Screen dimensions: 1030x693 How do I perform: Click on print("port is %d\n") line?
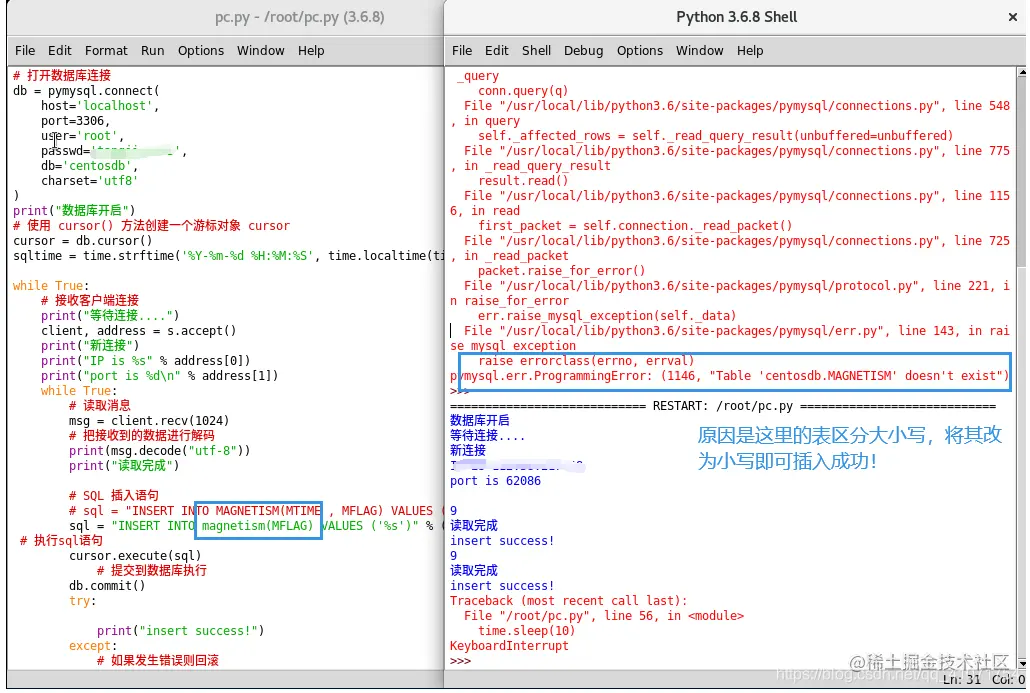(x=160, y=376)
